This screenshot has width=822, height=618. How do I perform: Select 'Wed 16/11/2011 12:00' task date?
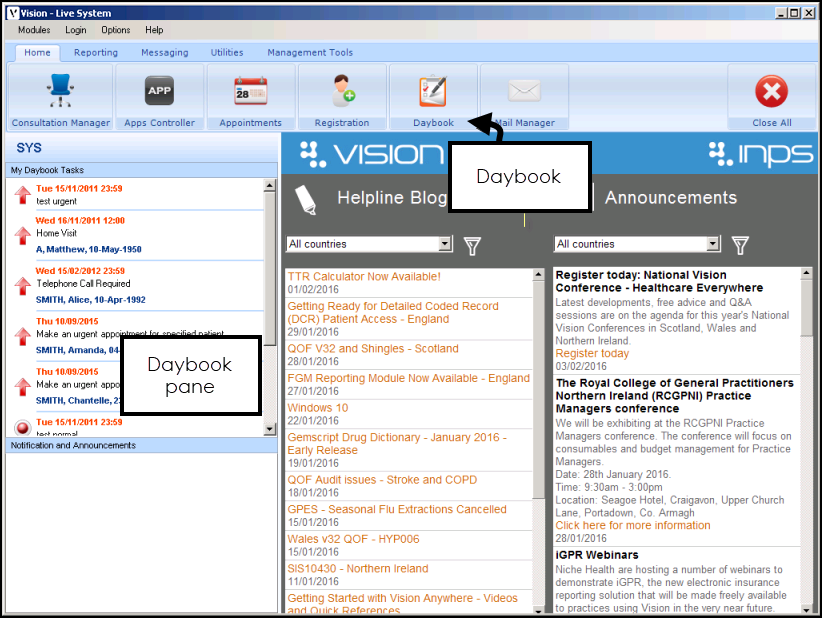point(80,221)
